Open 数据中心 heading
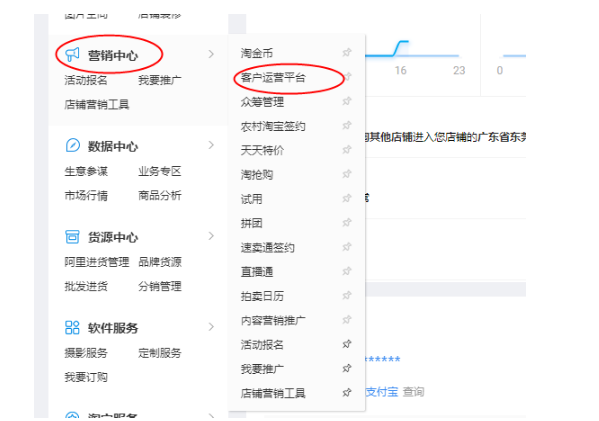 tap(113, 146)
